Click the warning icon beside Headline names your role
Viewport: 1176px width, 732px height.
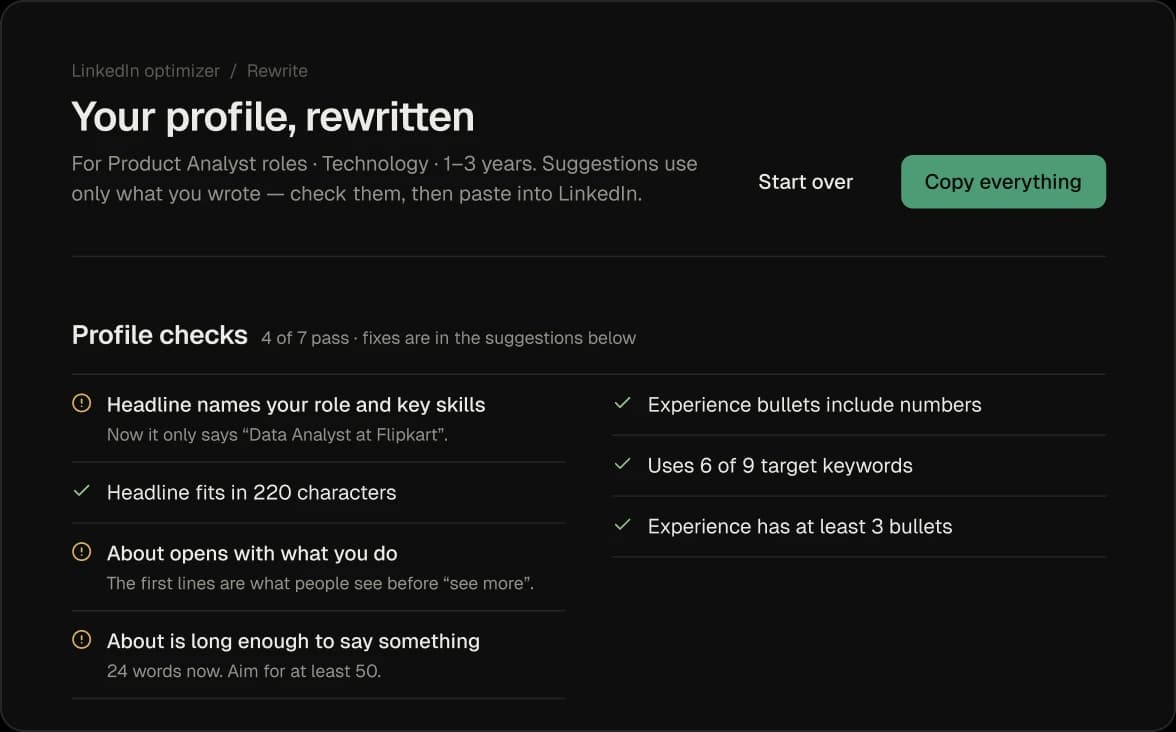click(x=82, y=404)
